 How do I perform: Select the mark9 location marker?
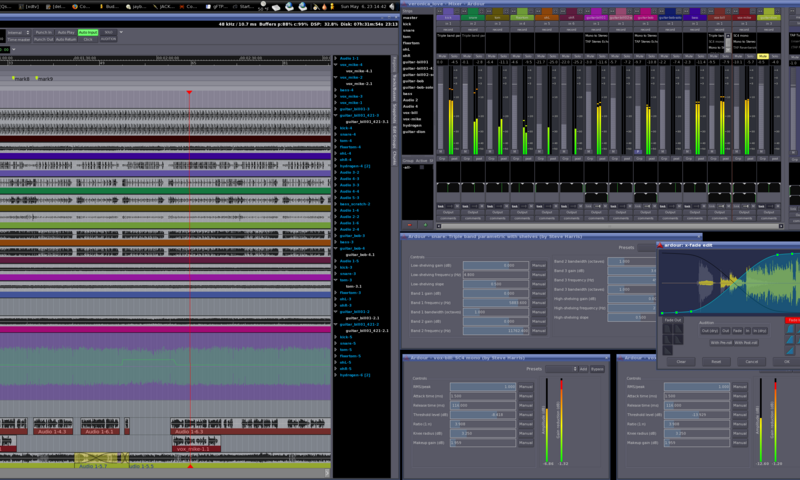(x=44, y=79)
